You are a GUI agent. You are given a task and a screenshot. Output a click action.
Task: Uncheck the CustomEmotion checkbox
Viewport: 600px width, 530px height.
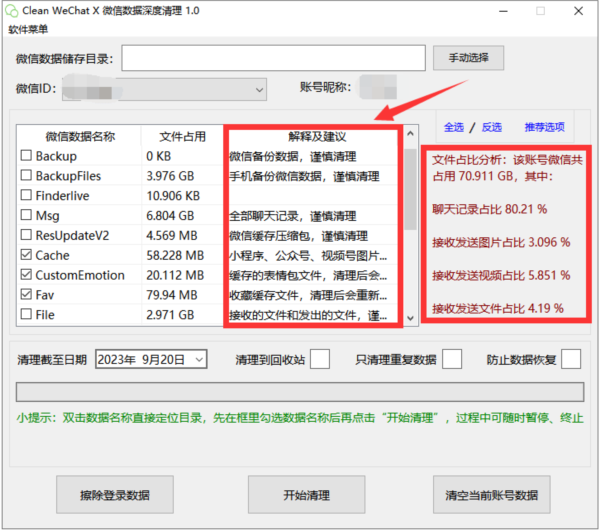tap(26, 275)
